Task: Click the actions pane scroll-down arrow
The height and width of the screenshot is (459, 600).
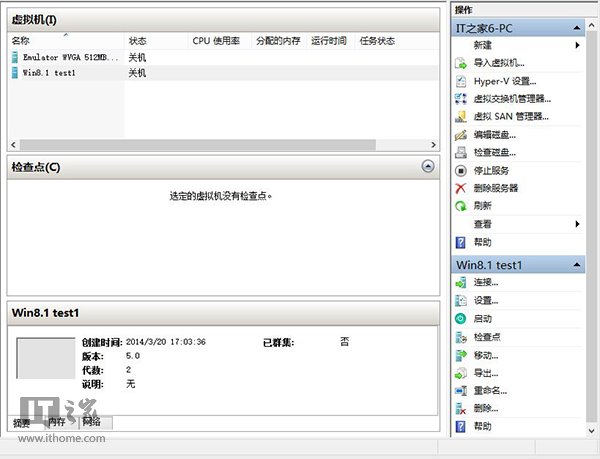Action: pos(592,431)
